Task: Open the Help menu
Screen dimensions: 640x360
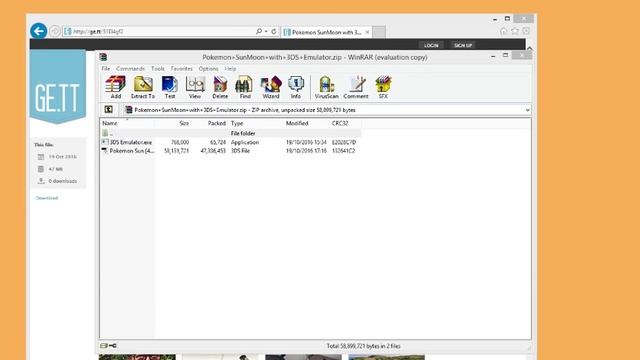Action: coord(230,69)
